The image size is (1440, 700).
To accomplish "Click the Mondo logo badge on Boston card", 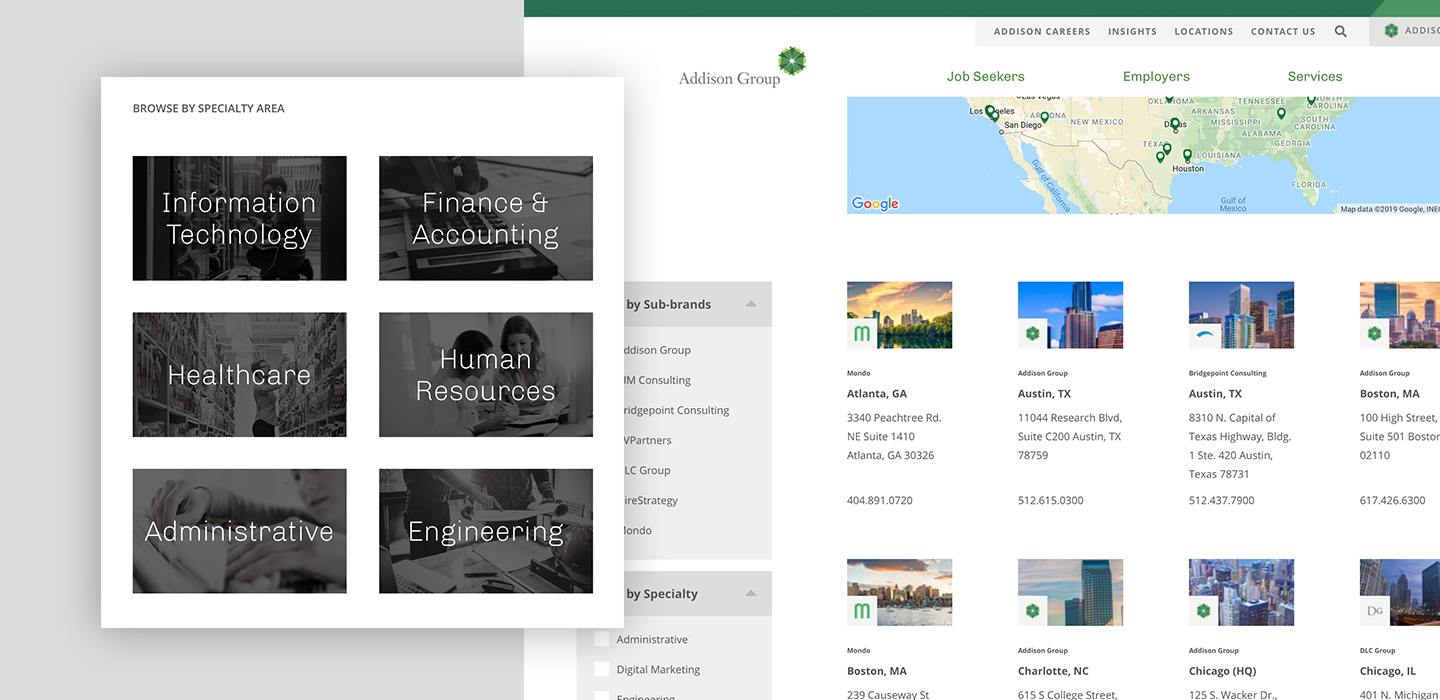I will point(861,611).
